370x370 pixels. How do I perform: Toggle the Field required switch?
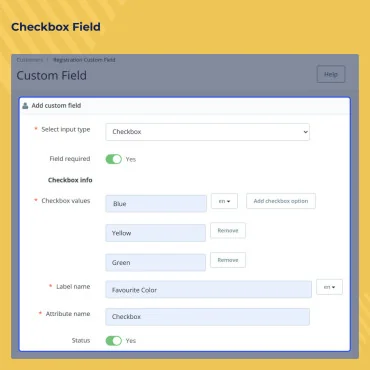tap(114, 159)
